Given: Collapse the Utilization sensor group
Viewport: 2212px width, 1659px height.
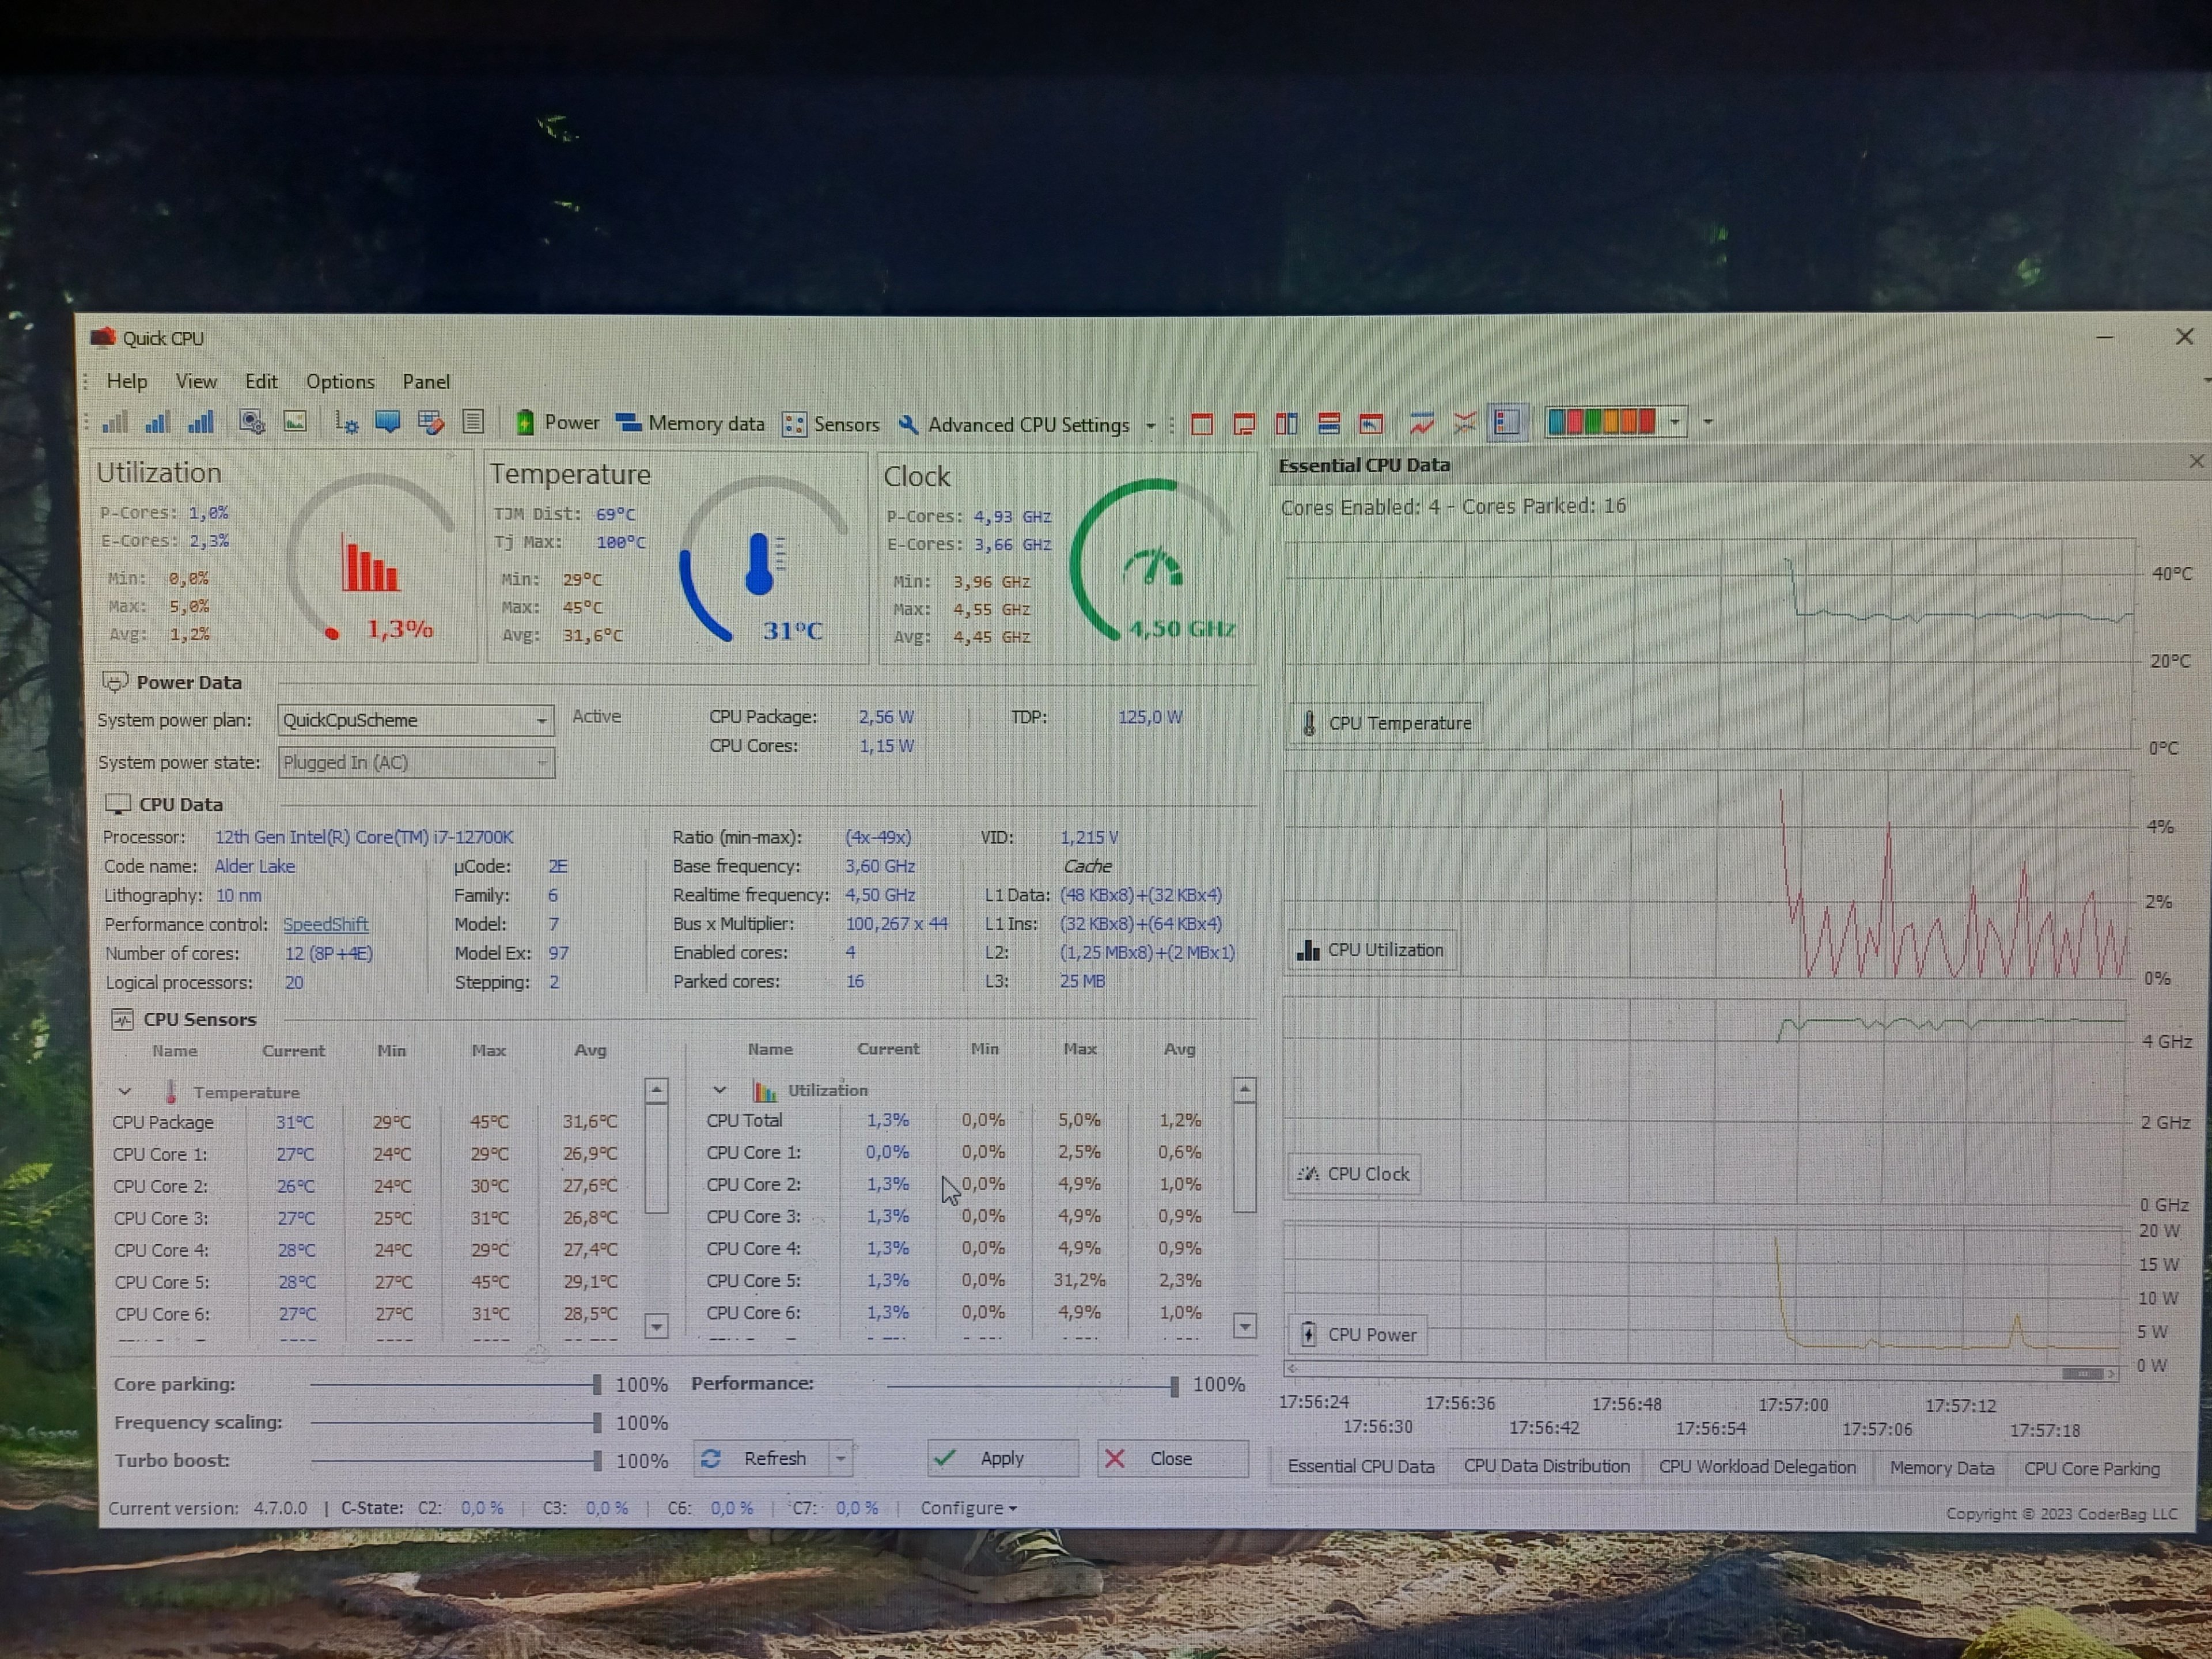Looking at the screenshot, I should pos(719,1089).
